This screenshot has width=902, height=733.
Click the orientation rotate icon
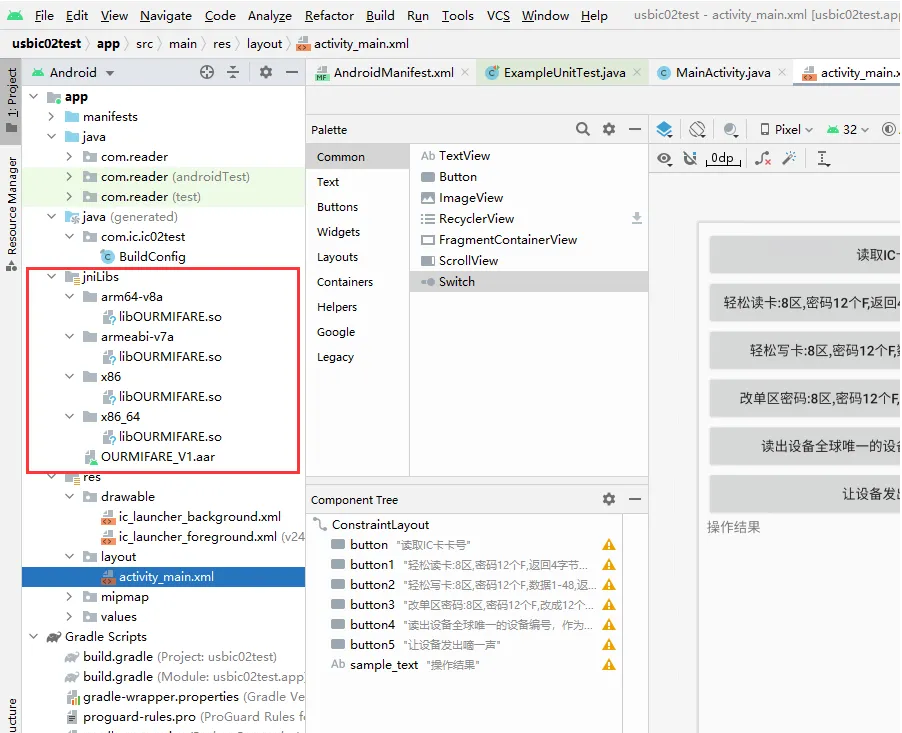[697, 129]
